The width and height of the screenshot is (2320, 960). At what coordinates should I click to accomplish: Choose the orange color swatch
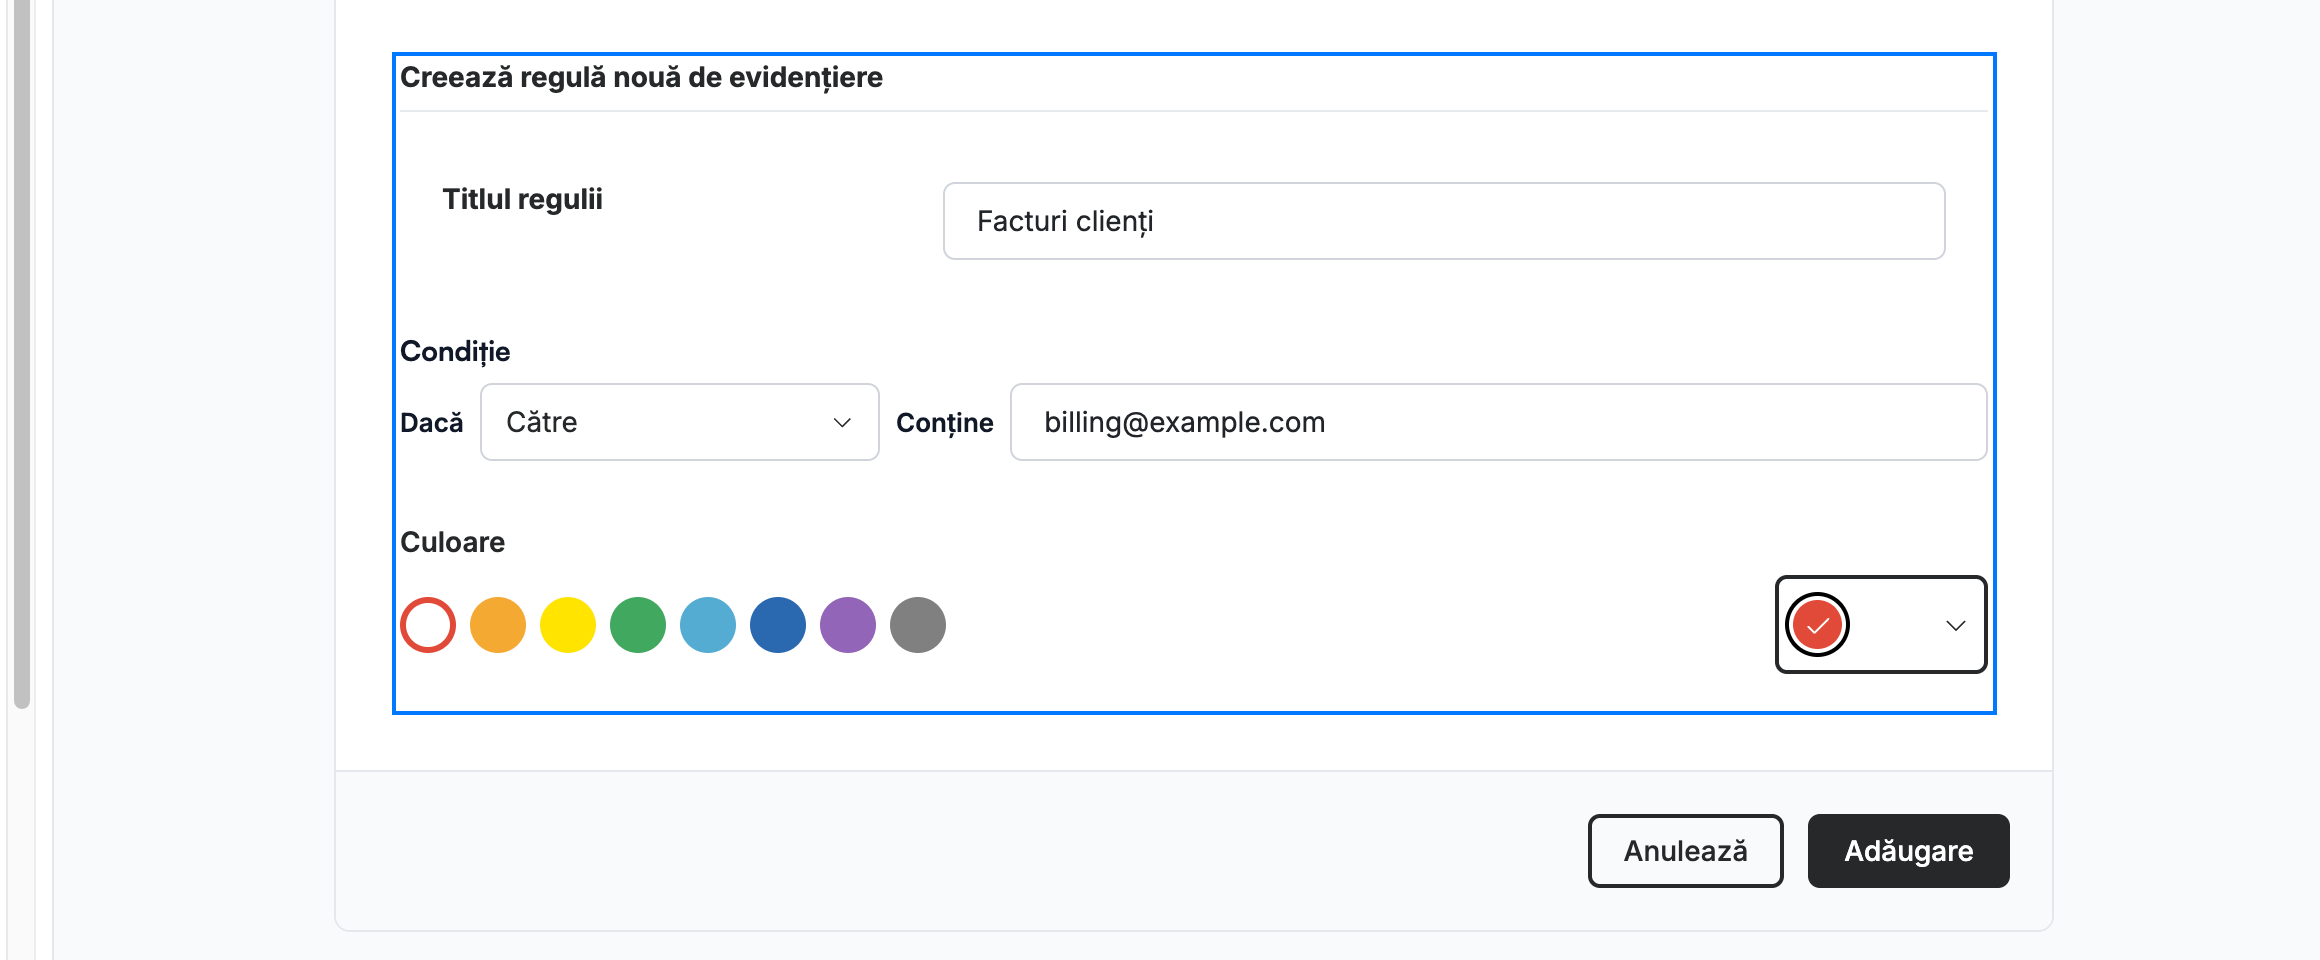point(498,625)
